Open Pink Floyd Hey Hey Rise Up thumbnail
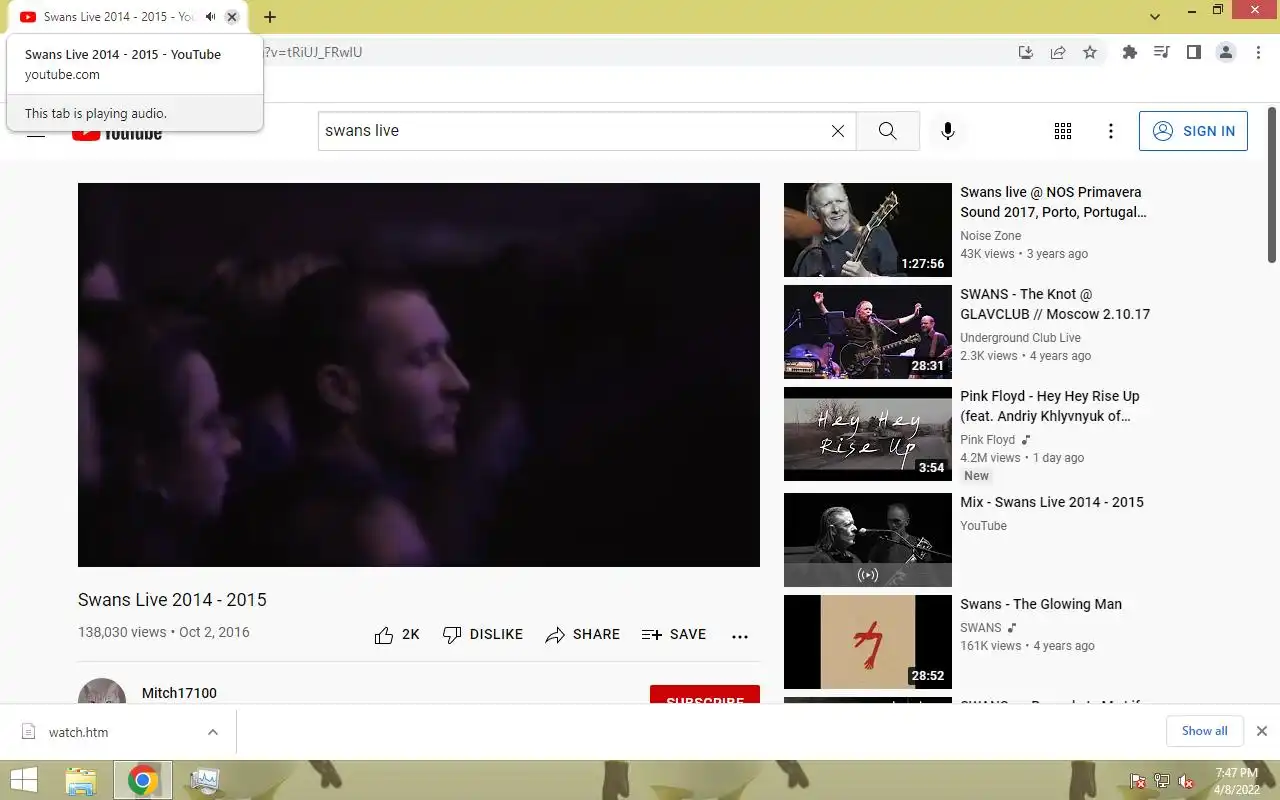Image resolution: width=1280 pixels, height=800 pixels. pos(868,434)
